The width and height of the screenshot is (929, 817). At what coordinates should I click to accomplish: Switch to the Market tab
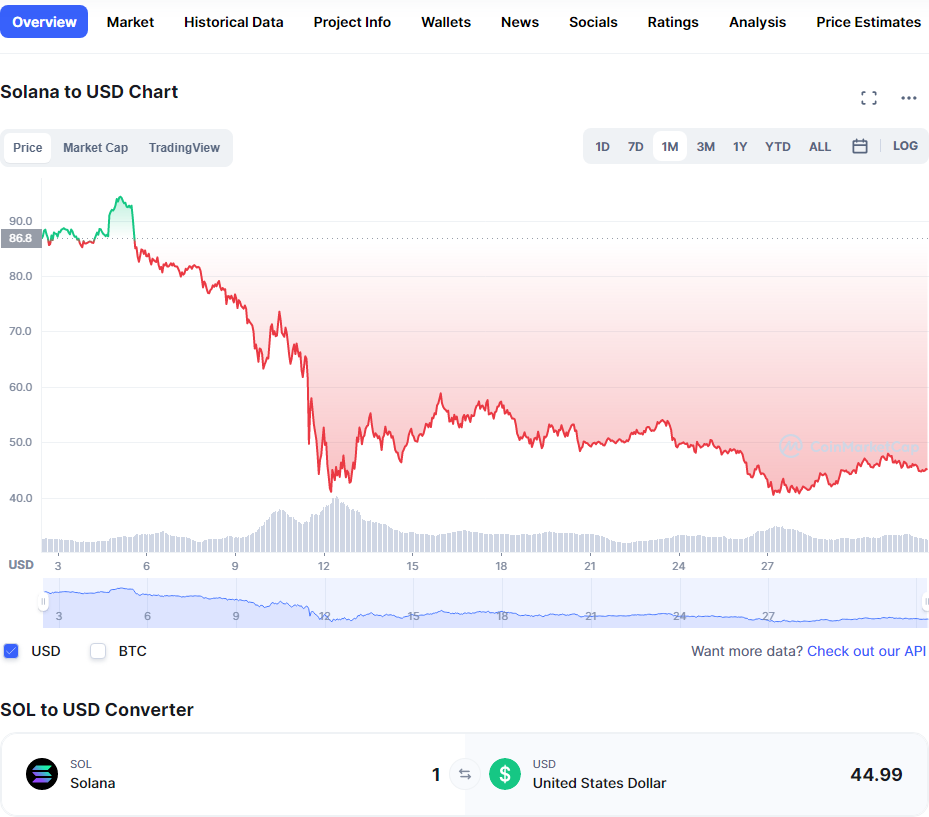130,22
